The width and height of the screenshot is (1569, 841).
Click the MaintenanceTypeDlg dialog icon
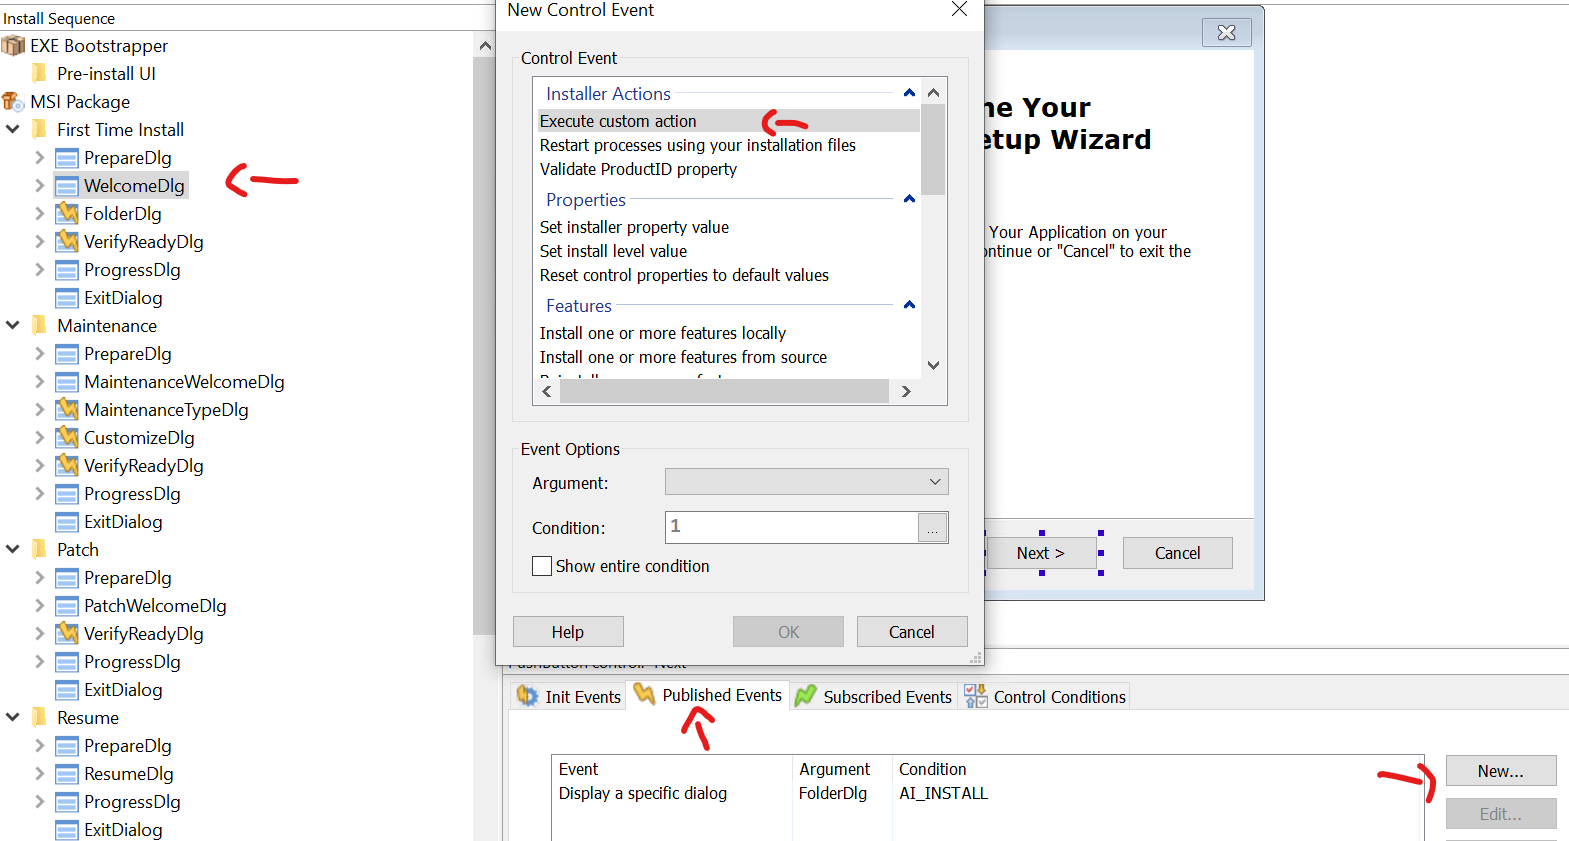pyautogui.click(x=67, y=410)
